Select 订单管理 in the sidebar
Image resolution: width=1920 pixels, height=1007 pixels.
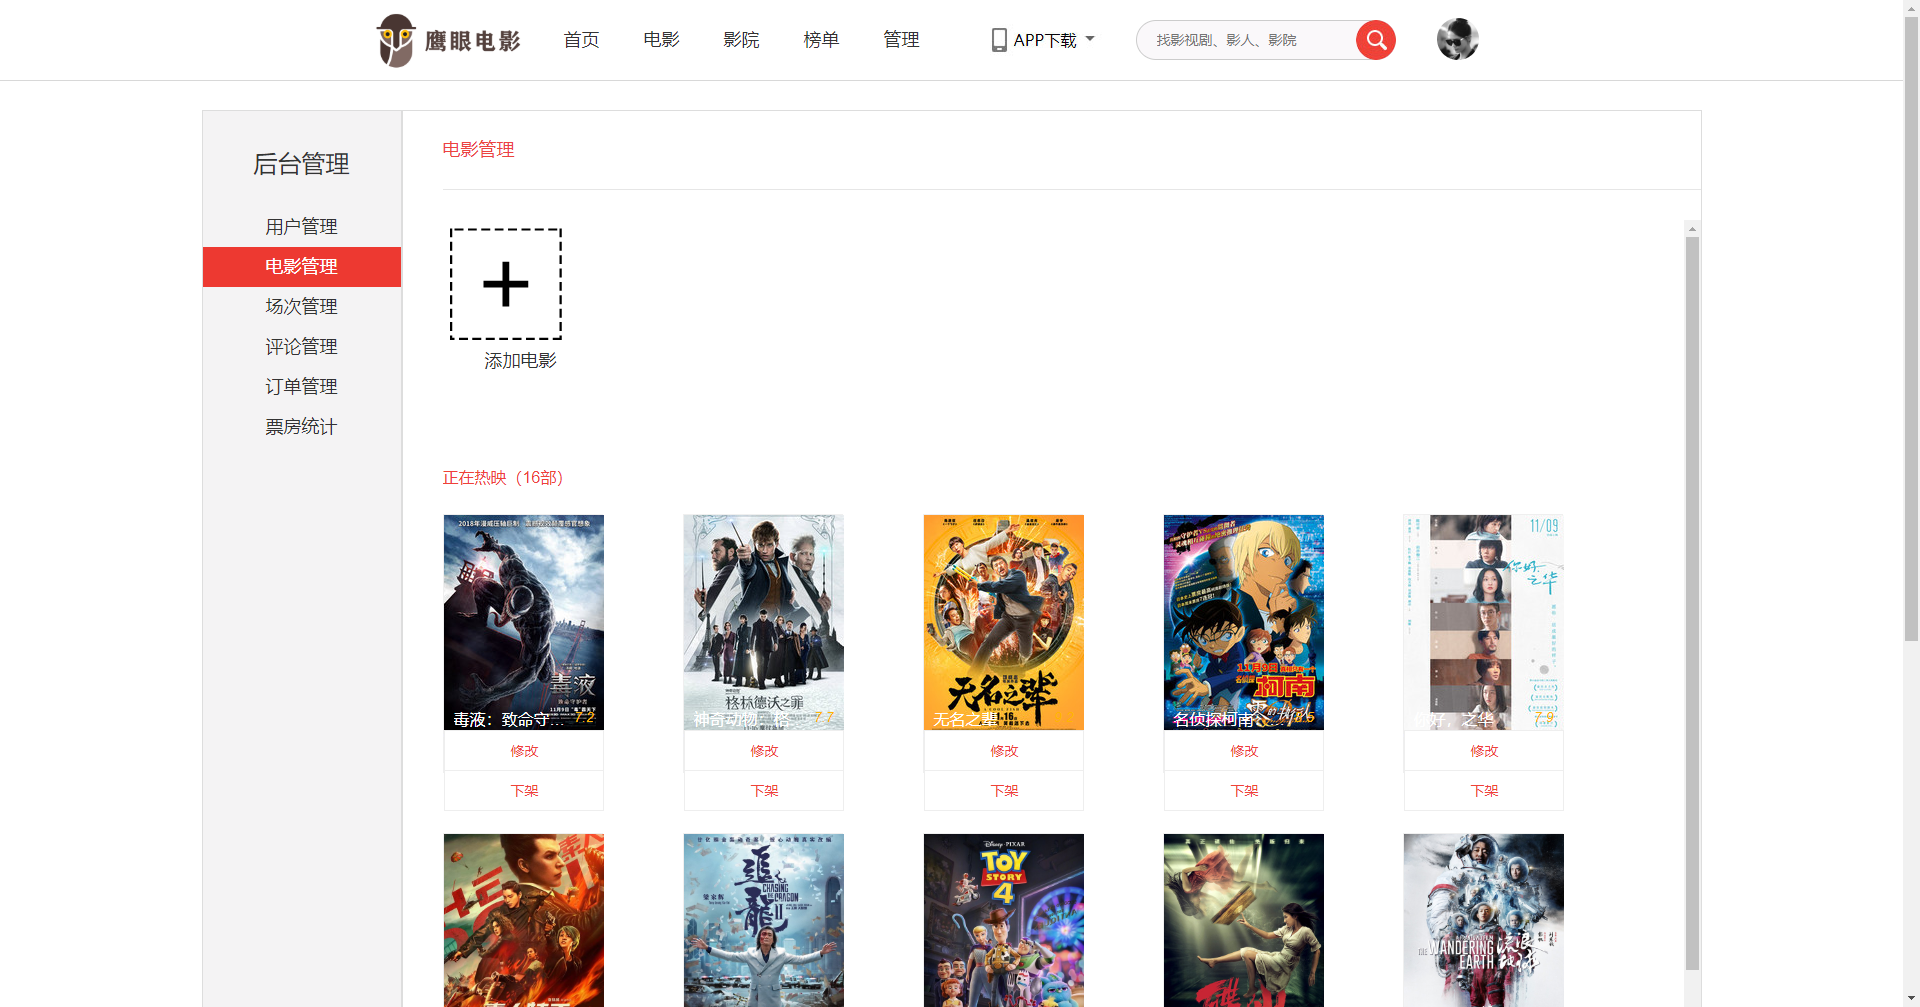click(x=301, y=387)
